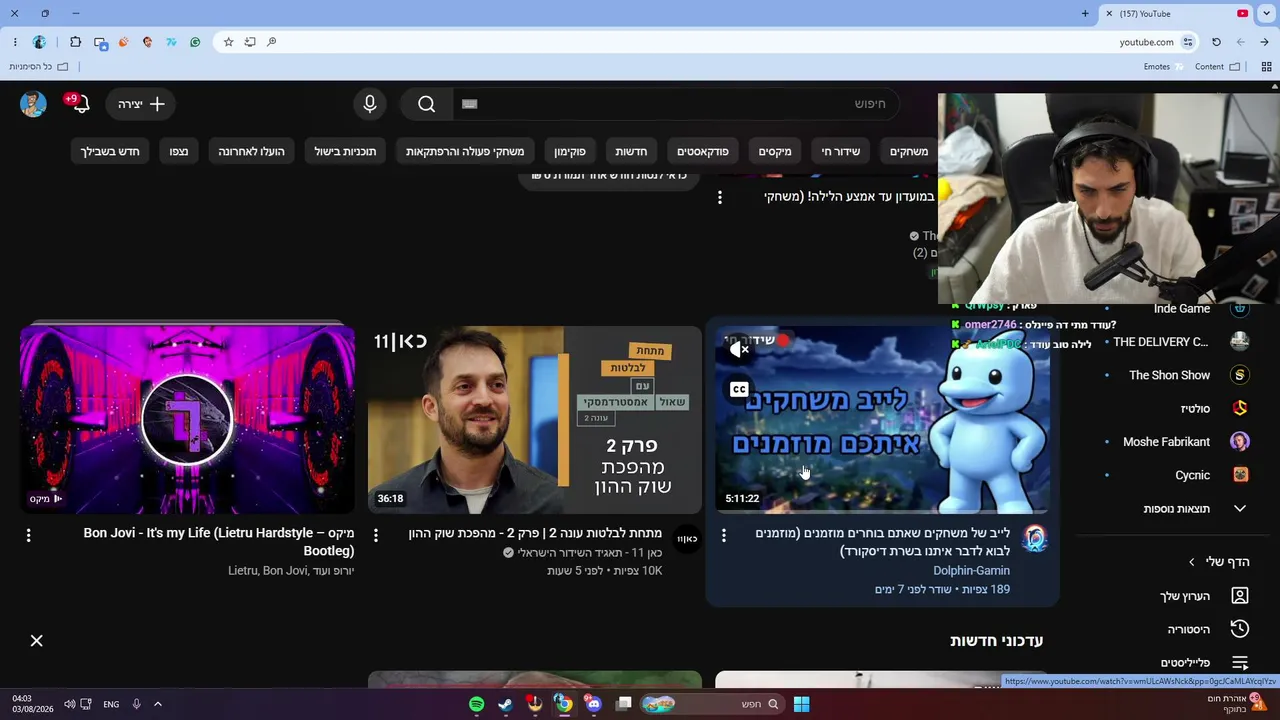Click the היסטוריה clock icon in sidebar
The width and height of the screenshot is (1280, 720).
[x=1240, y=629]
